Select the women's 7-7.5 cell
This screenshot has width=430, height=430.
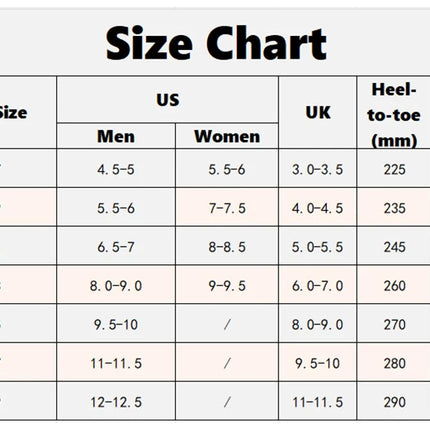(227, 208)
